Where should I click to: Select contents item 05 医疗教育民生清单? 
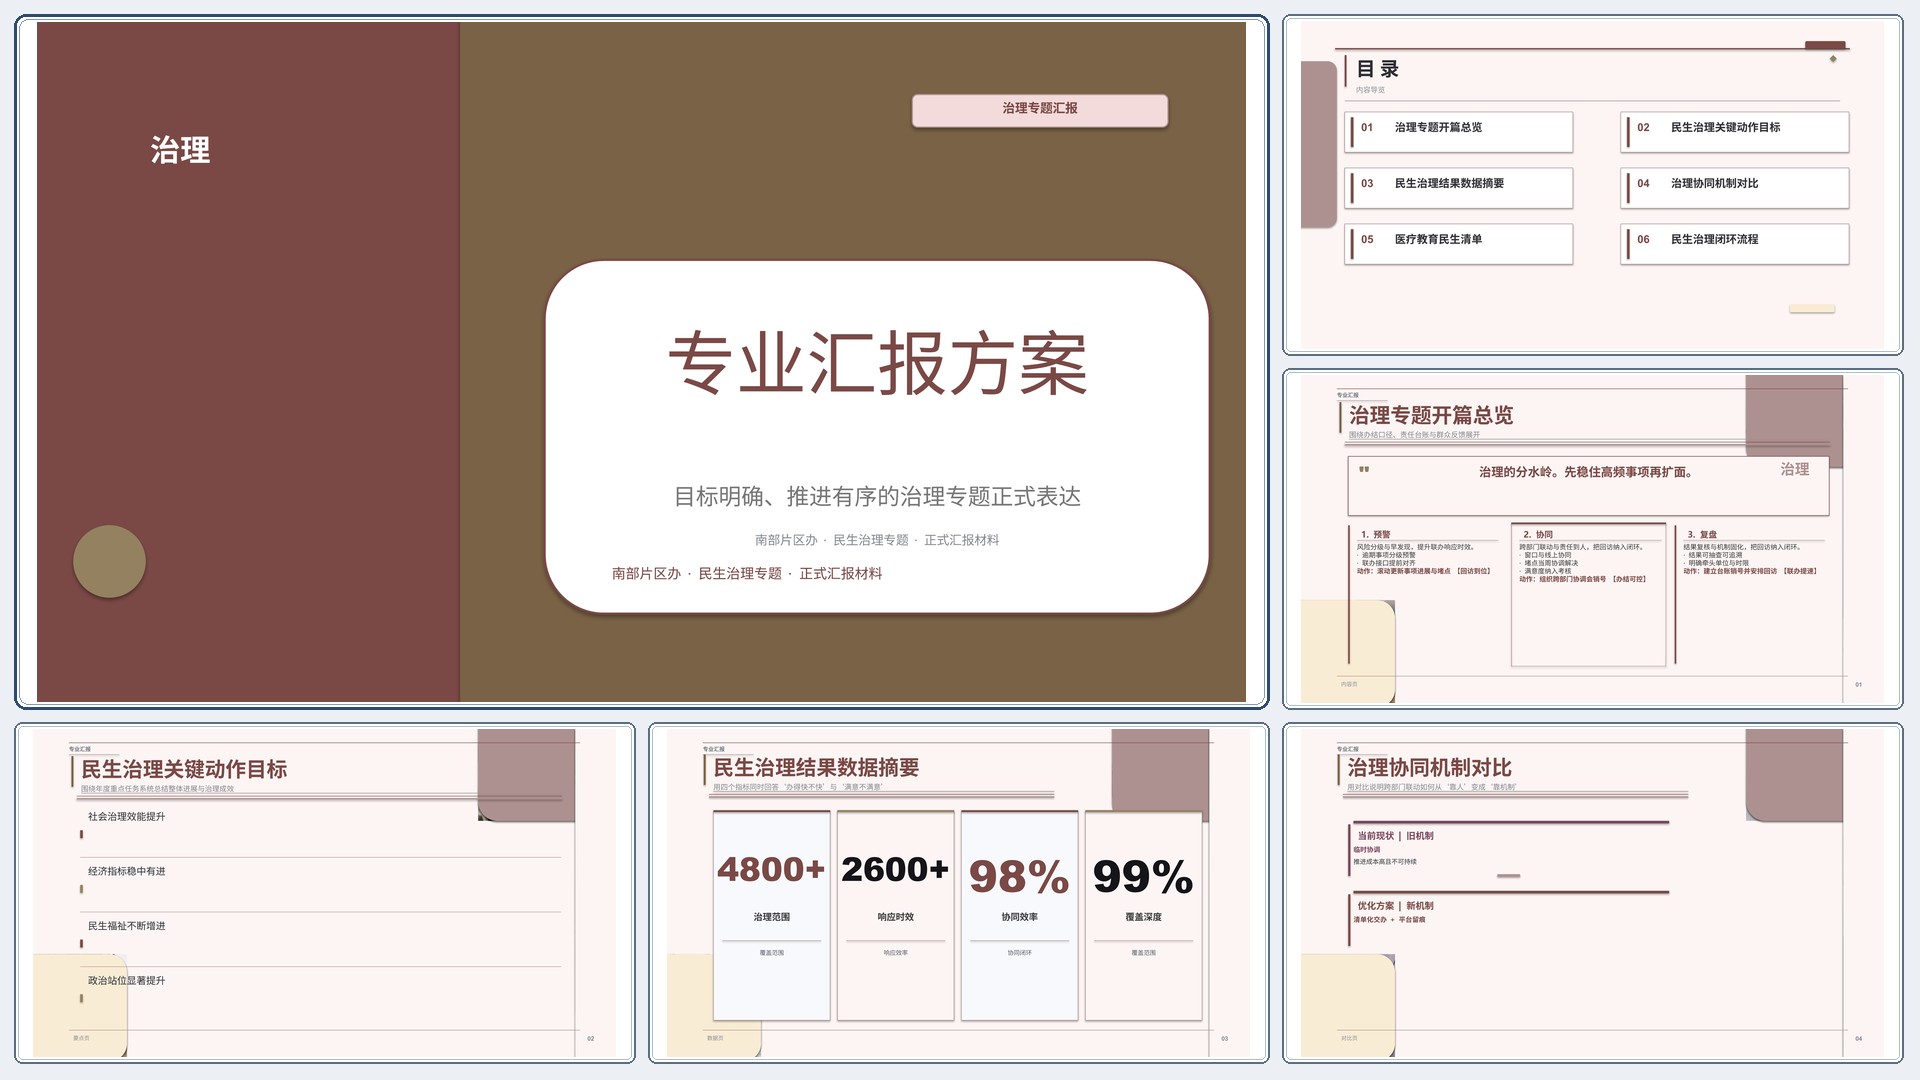[1459, 243]
